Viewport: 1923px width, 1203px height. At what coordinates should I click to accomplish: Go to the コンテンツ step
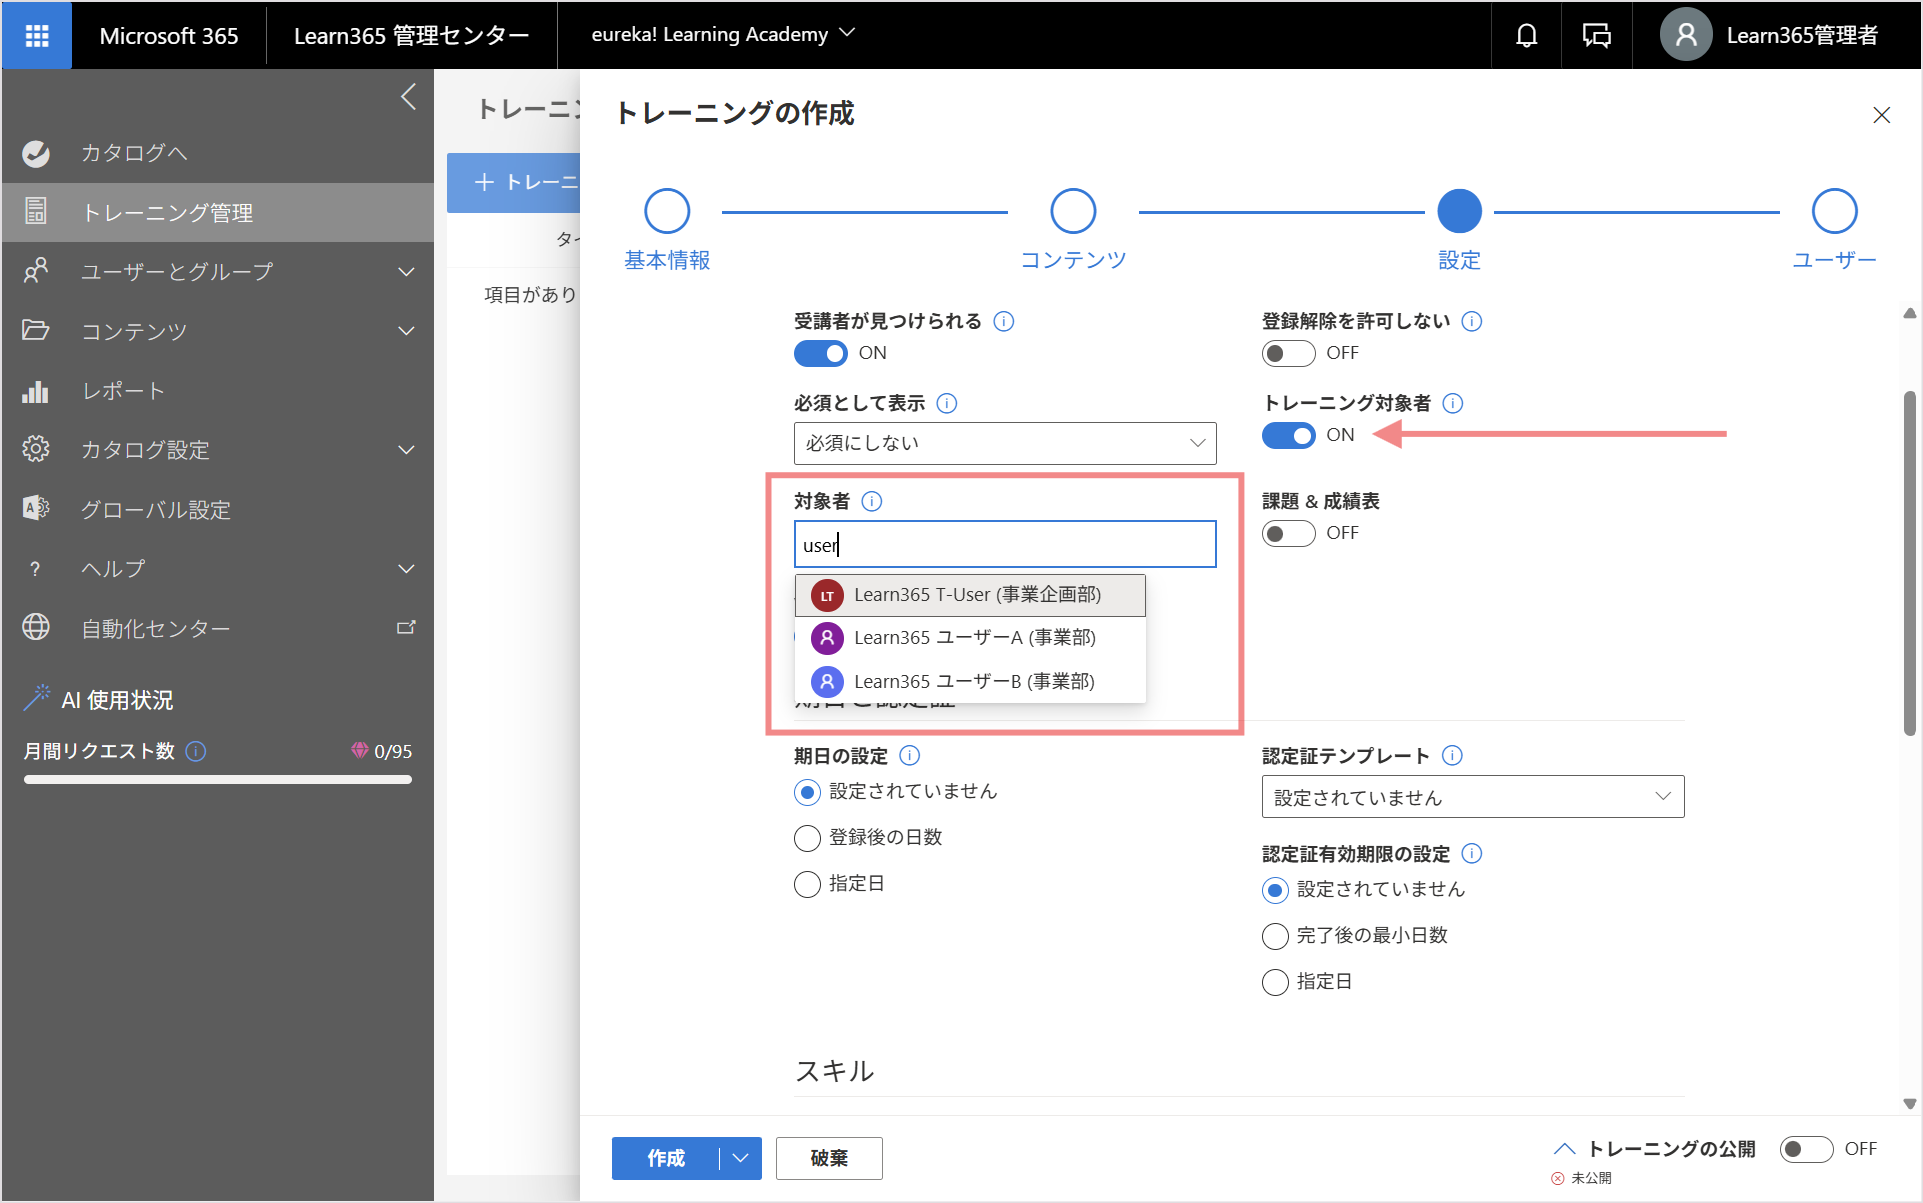tap(1073, 211)
